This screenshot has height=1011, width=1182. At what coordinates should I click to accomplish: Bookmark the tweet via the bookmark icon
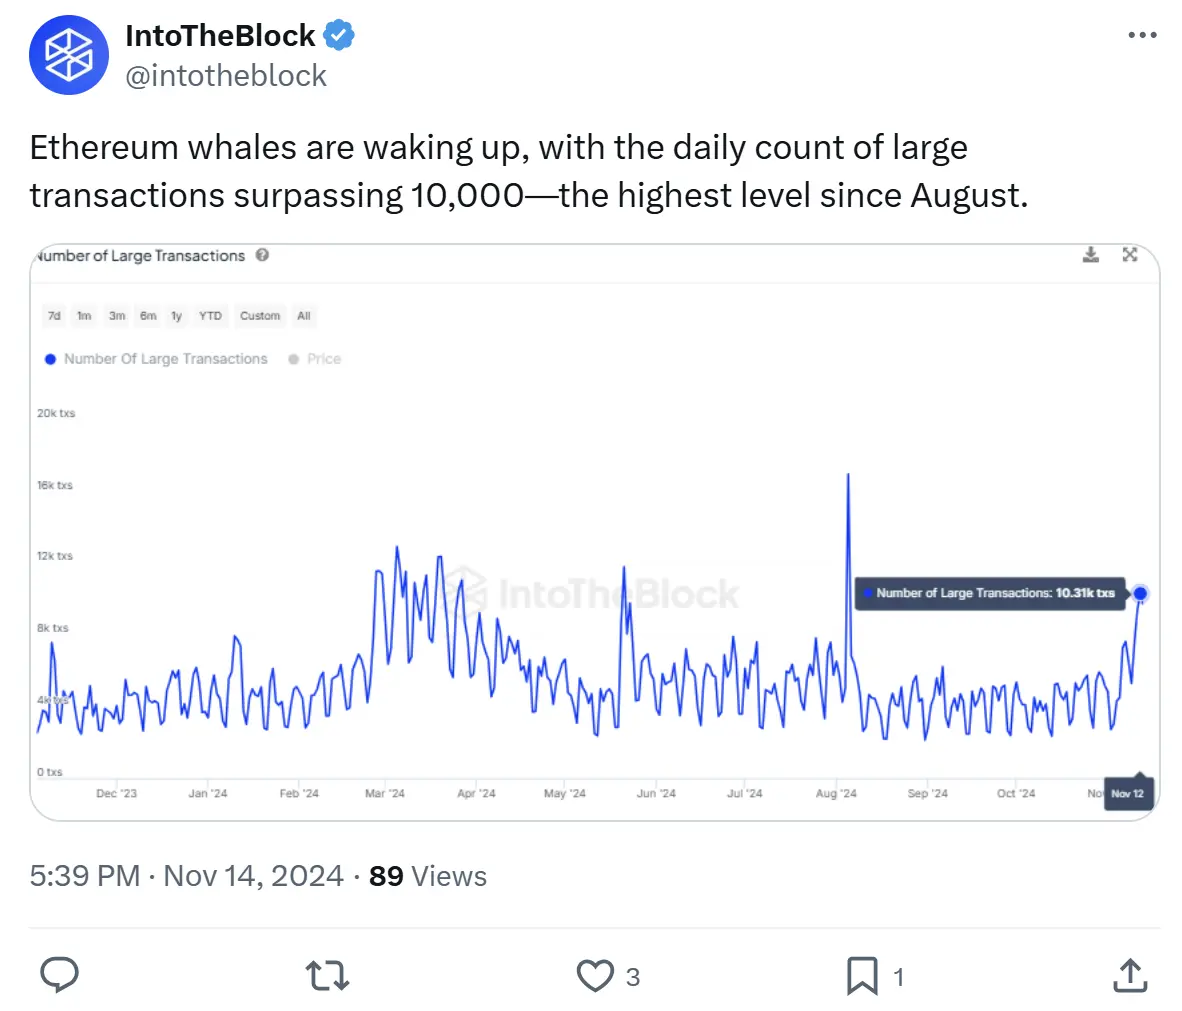coord(864,975)
